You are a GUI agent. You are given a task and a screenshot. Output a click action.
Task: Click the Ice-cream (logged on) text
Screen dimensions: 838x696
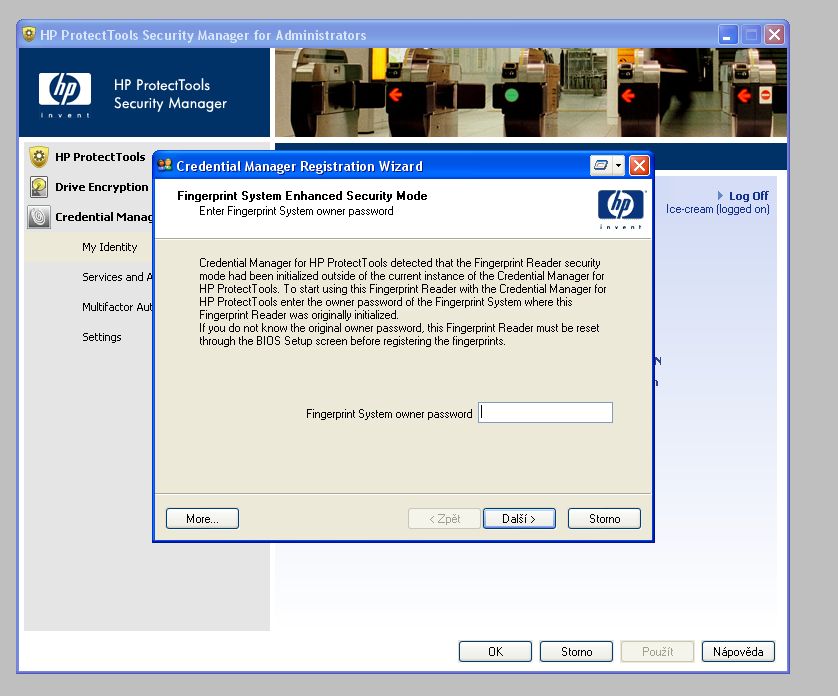point(718,209)
